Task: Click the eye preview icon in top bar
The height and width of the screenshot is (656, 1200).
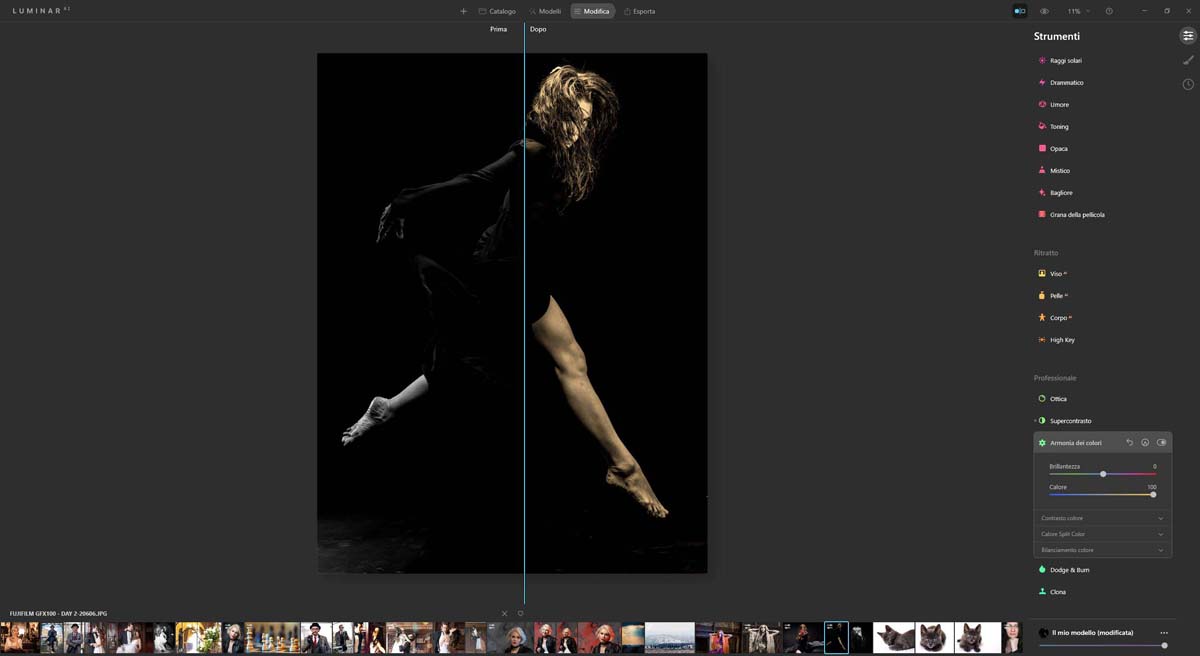Action: [1044, 11]
